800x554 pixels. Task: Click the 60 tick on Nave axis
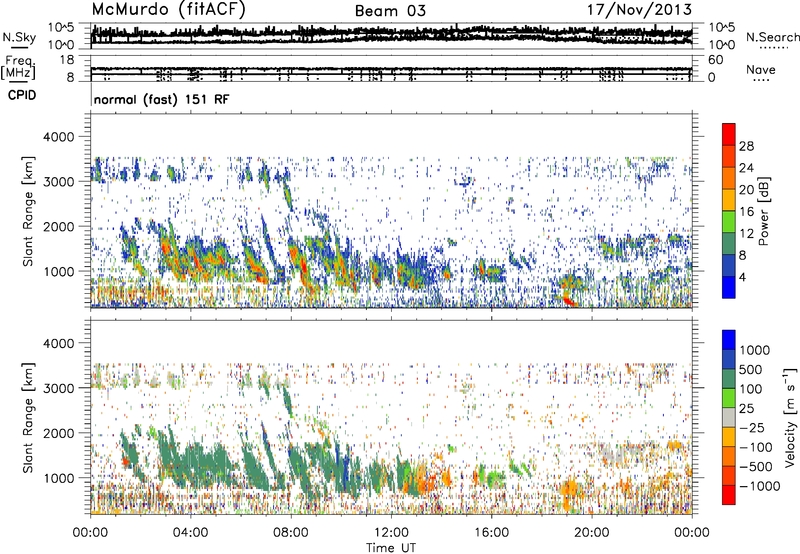click(715, 60)
